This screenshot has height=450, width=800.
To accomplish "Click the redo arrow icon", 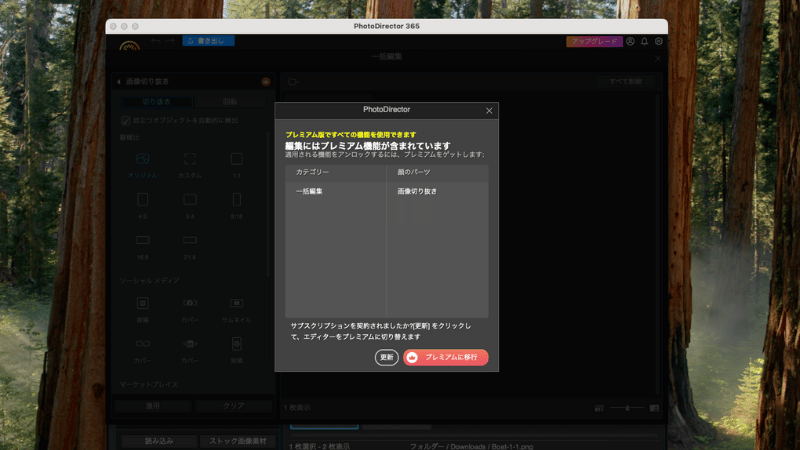I will tap(170, 41).
